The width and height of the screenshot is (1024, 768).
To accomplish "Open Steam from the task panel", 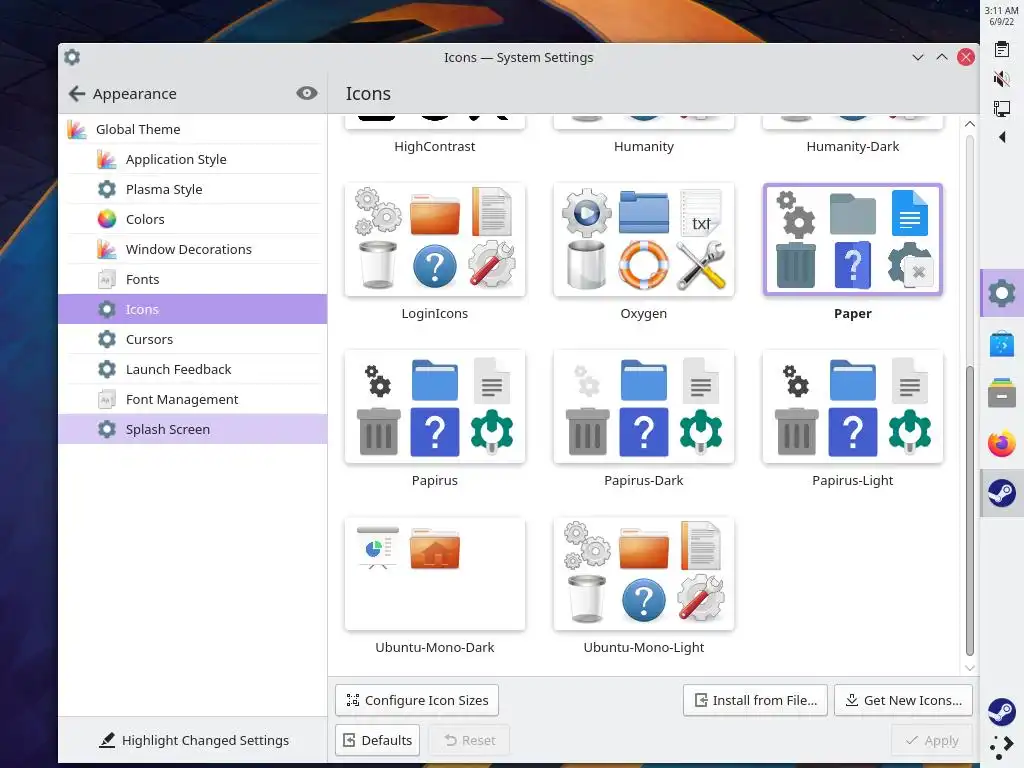I will (x=1002, y=493).
